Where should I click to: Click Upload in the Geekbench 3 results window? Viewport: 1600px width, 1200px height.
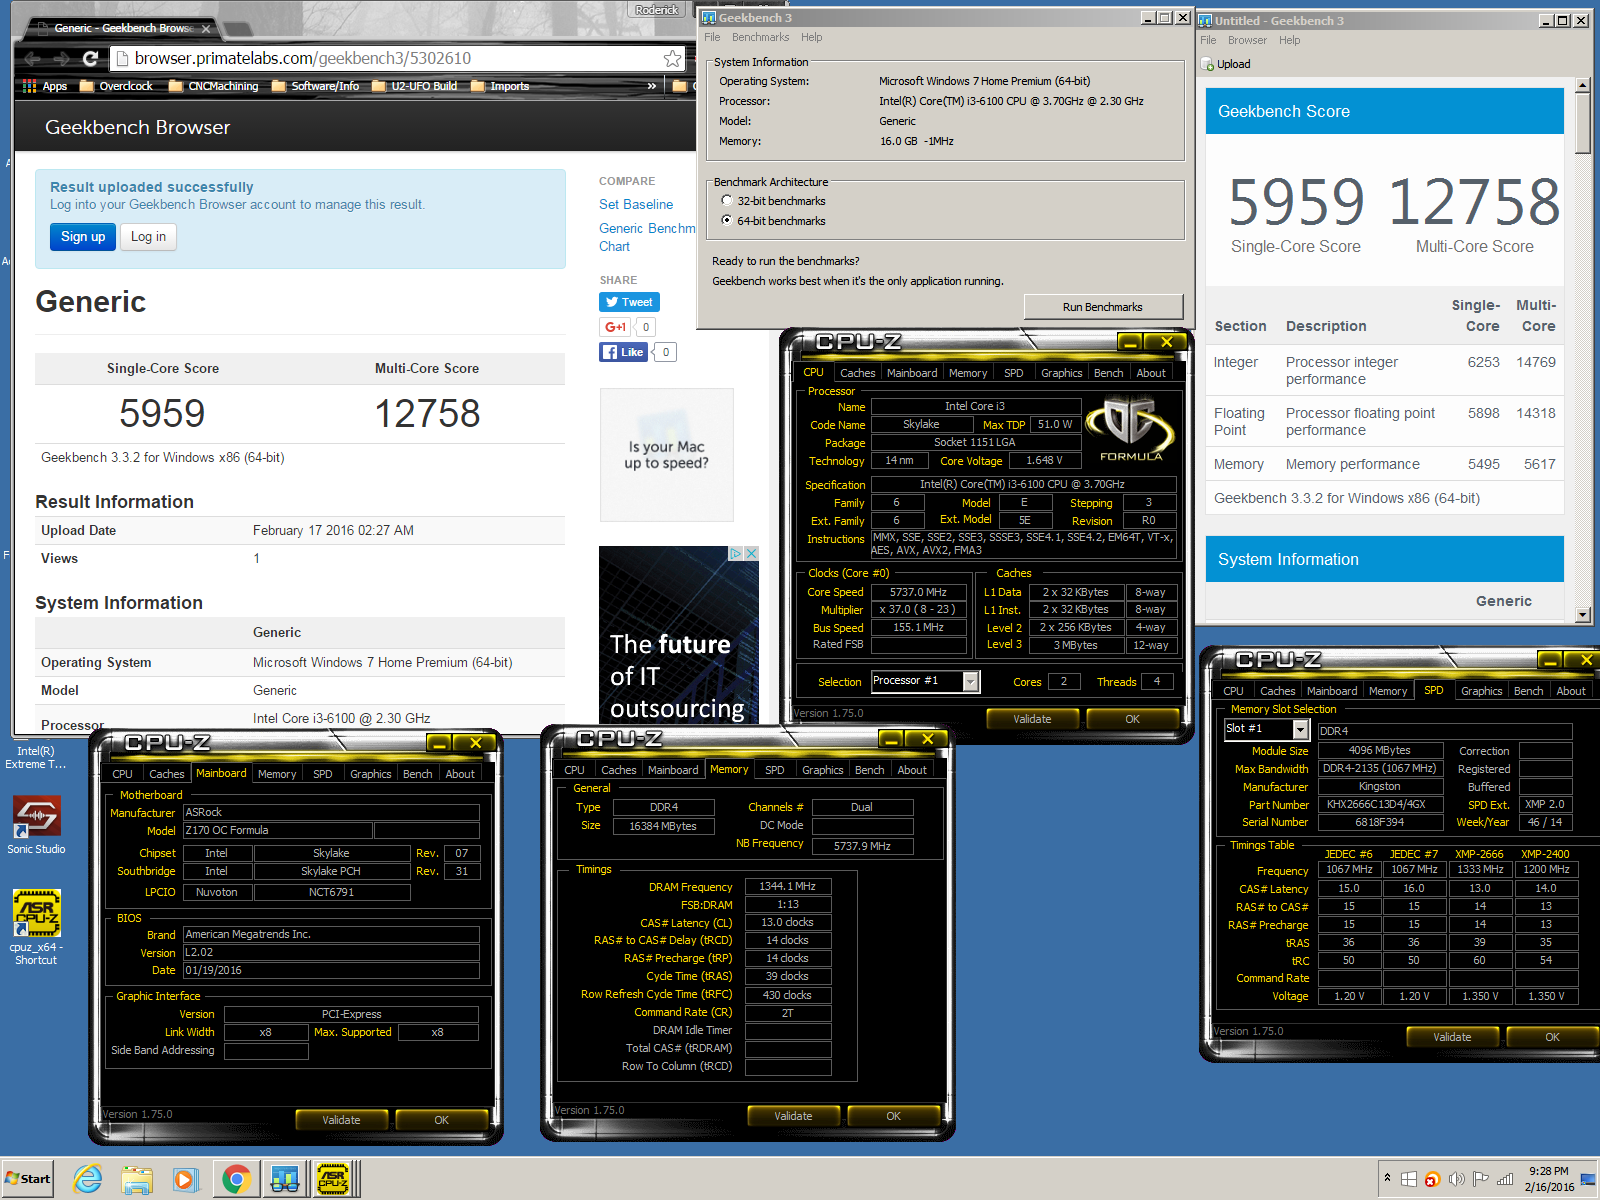tap(1226, 64)
